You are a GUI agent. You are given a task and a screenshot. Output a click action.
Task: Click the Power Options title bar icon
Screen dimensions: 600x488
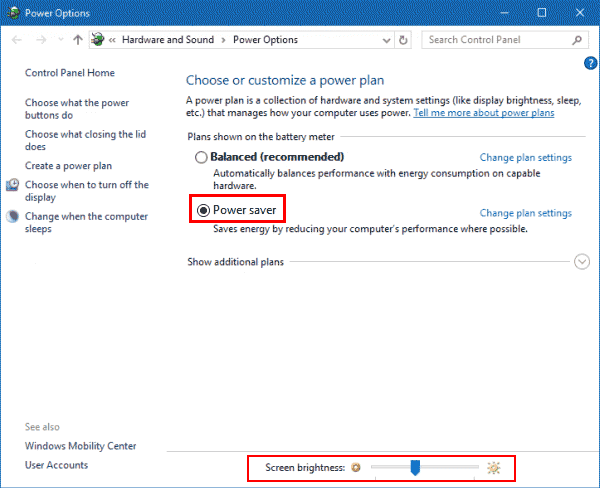[x=13, y=13]
